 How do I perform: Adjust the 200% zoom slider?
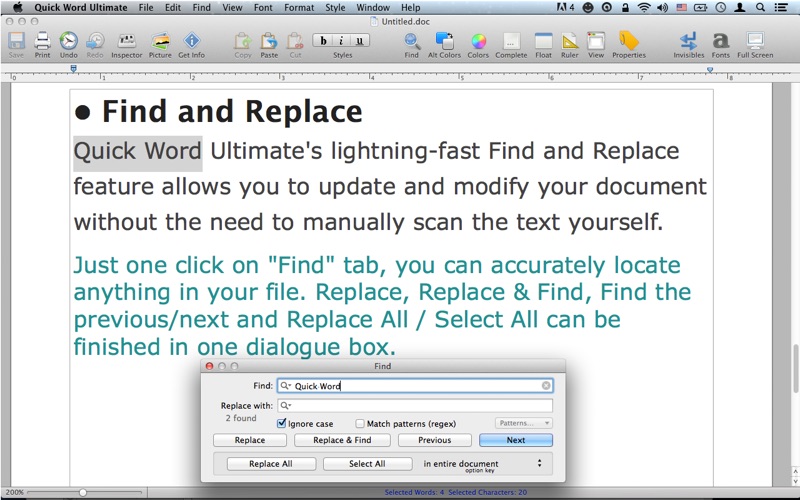[83, 492]
